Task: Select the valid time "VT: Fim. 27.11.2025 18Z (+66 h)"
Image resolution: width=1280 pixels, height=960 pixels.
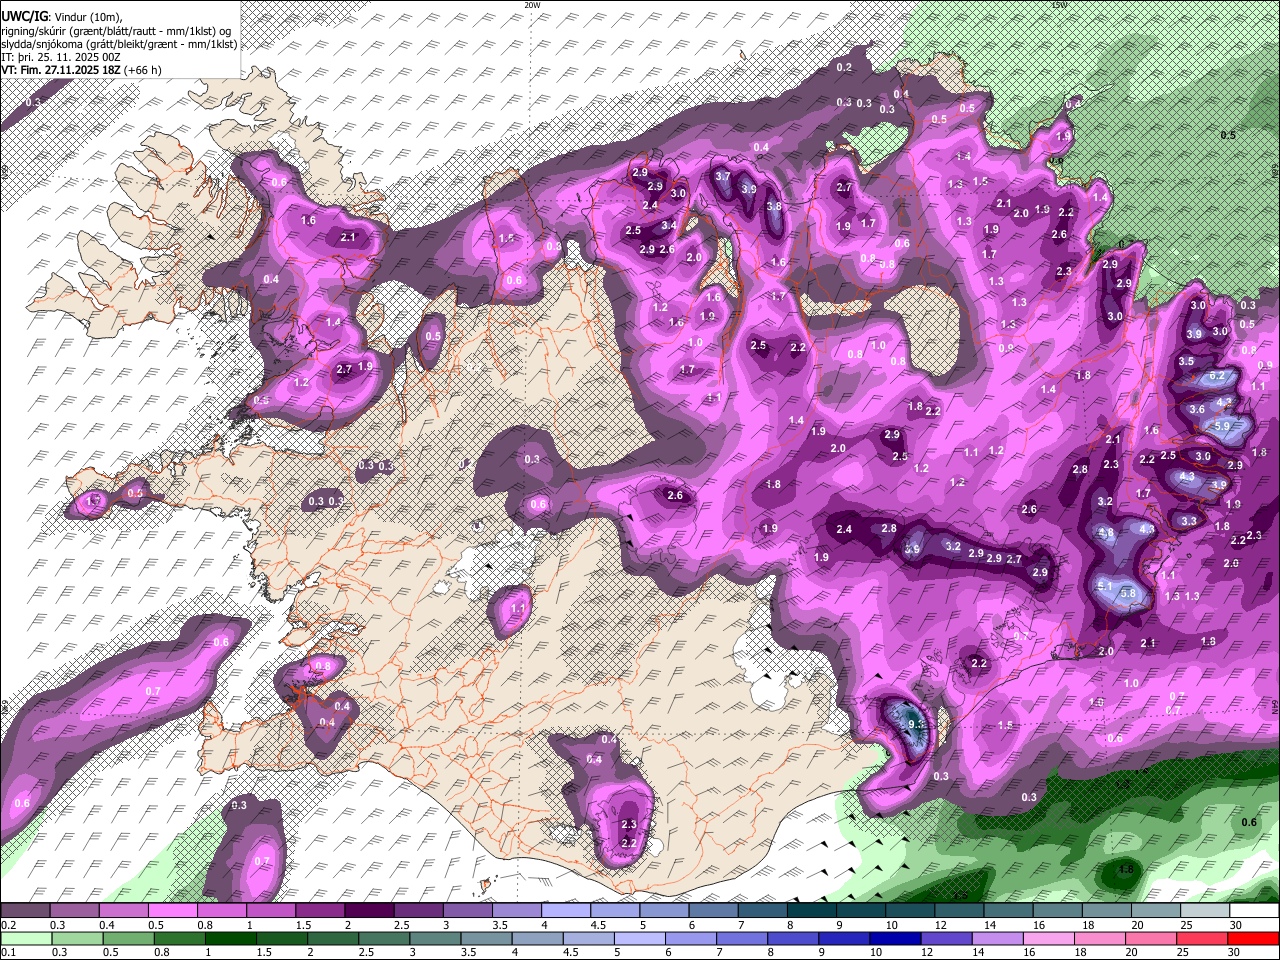Action: pos(81,70)
